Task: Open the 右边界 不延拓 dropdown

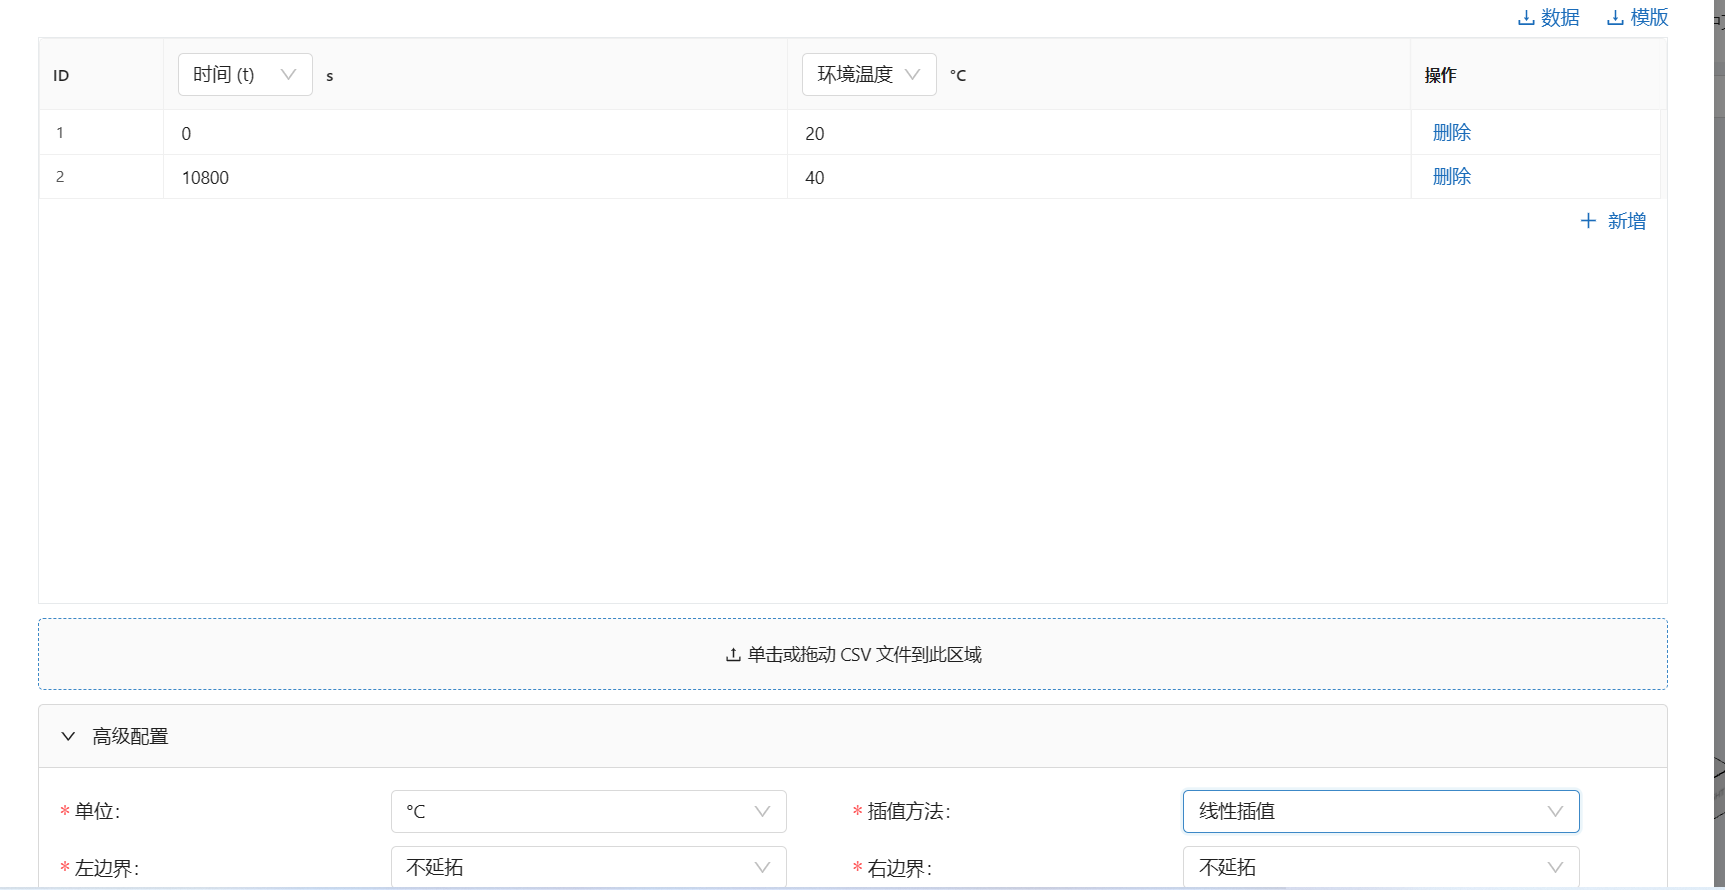Action: 1381,867
